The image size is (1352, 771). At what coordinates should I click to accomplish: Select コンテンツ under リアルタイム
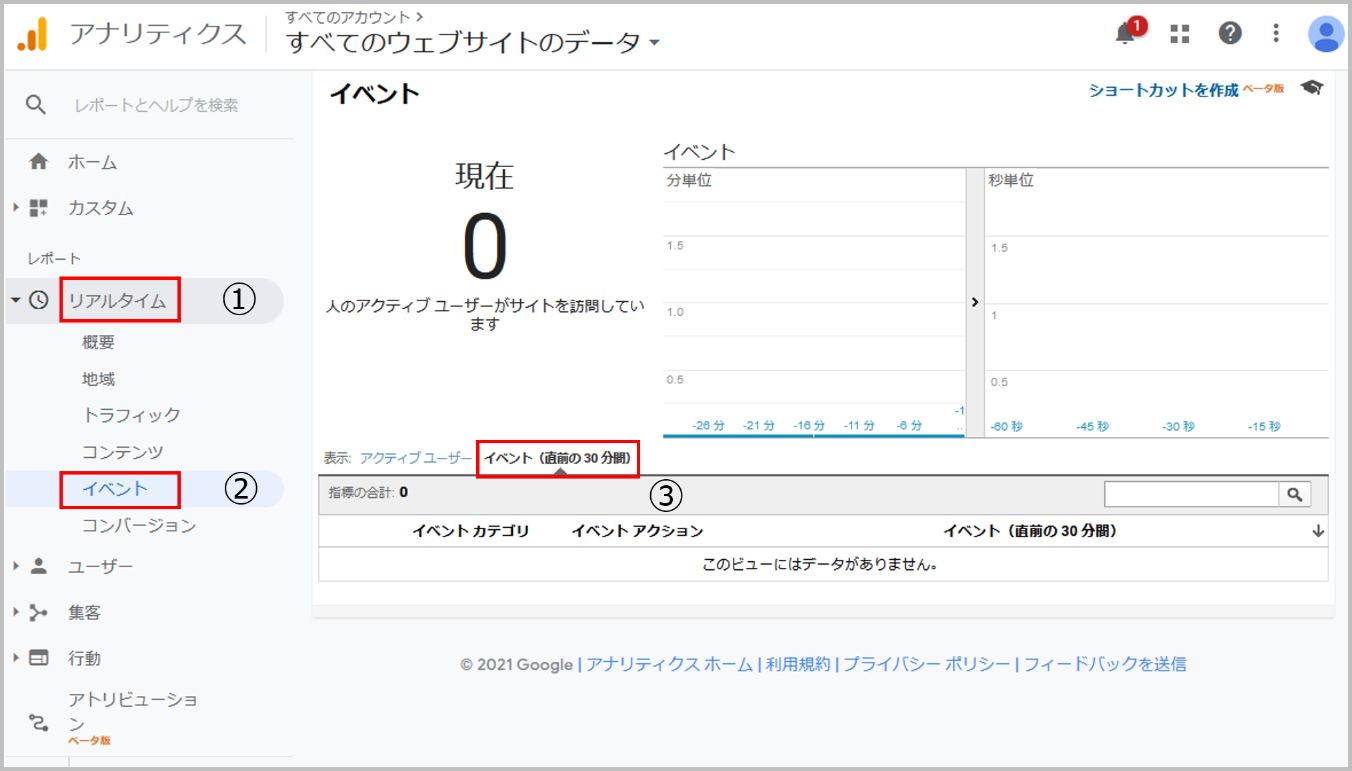123,452
